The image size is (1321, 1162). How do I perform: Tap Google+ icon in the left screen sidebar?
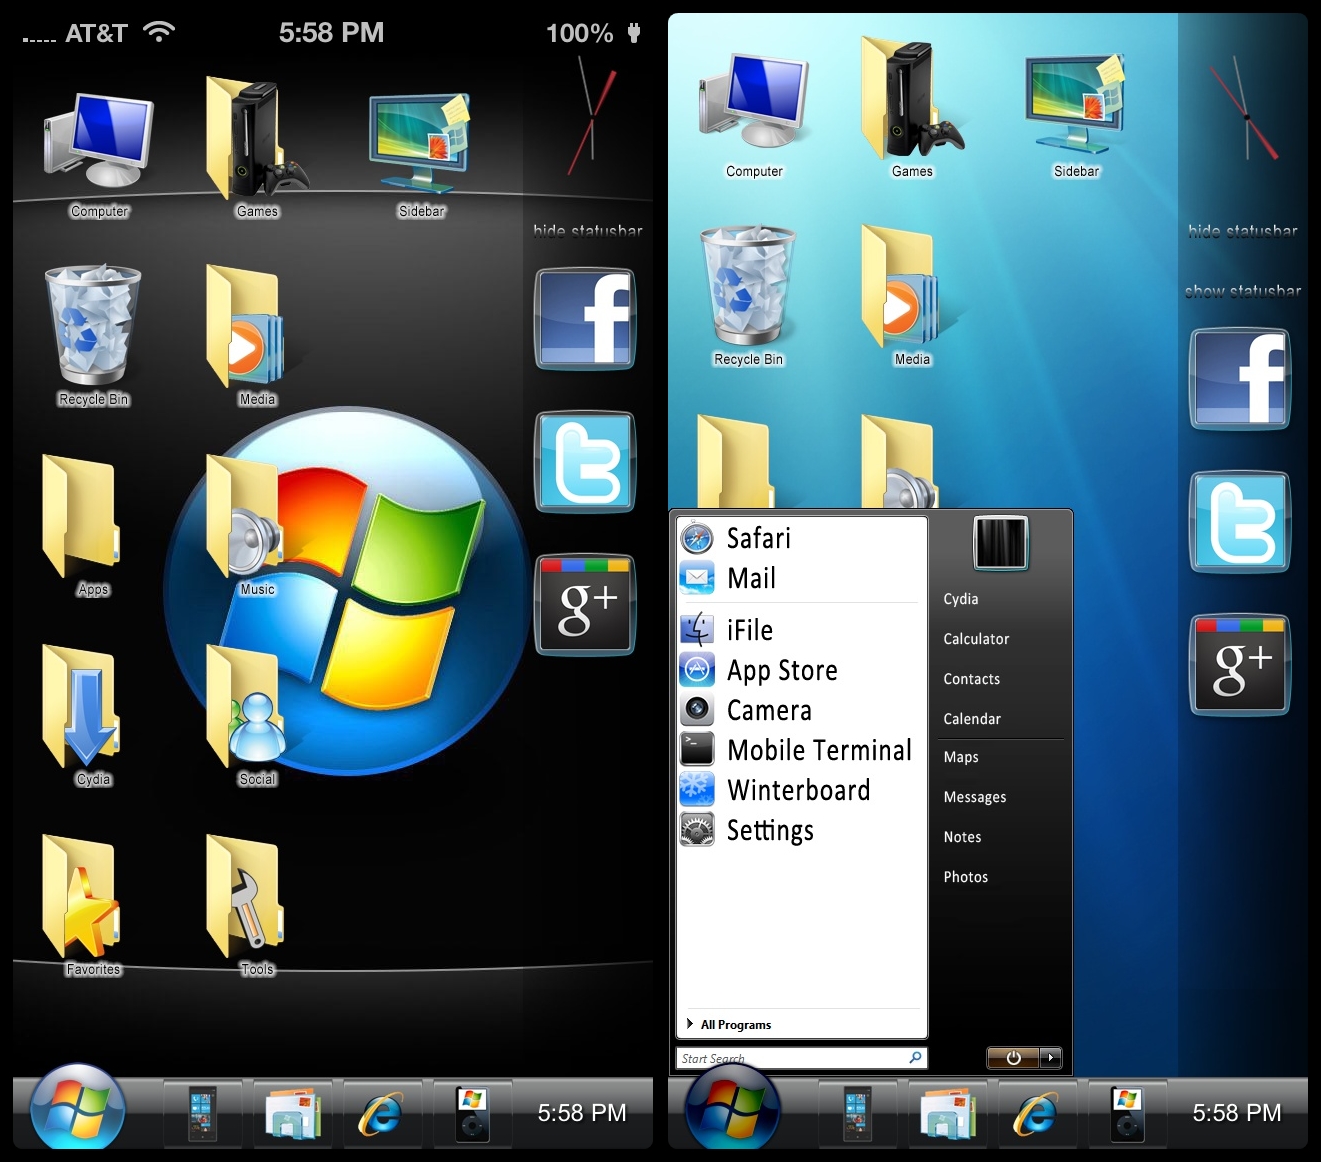[585, 605]
